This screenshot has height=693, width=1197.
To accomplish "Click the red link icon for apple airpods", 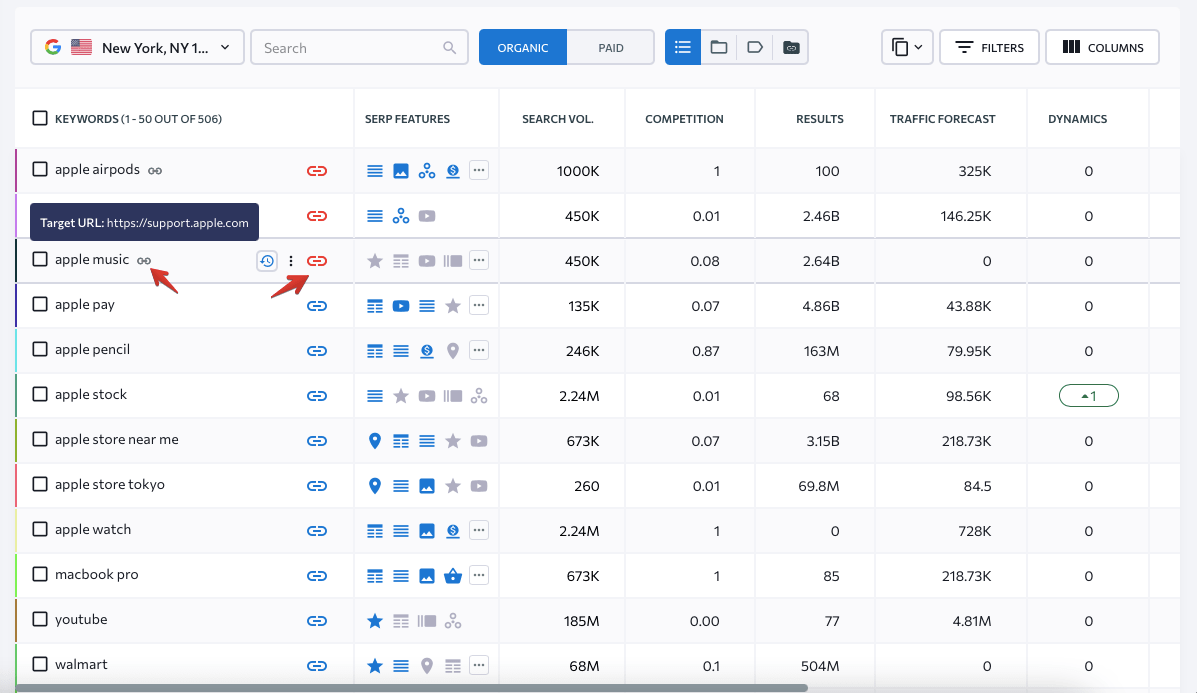I will pos(317,171).
